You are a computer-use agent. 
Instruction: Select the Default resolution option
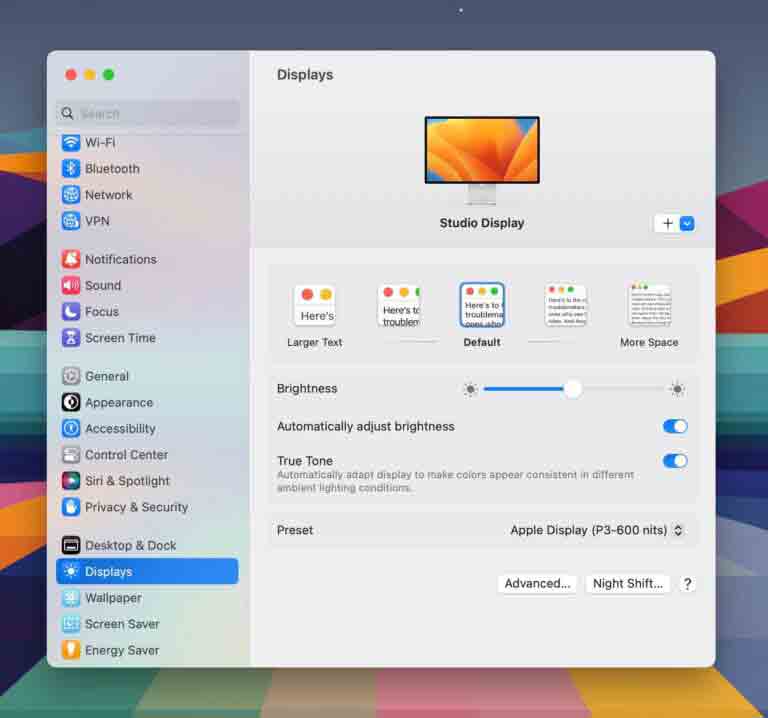pos(482,315)
